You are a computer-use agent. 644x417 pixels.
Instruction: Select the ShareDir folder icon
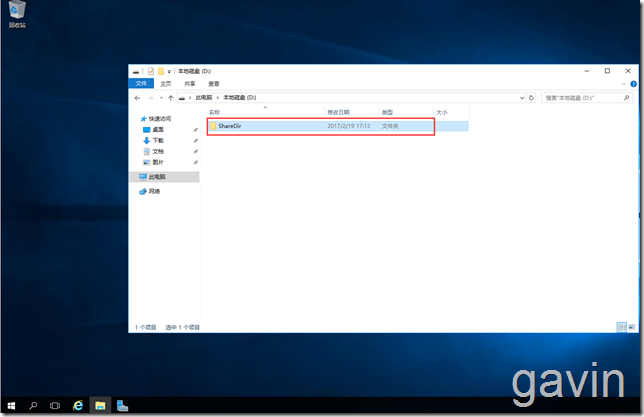click(x=213, y=126)
